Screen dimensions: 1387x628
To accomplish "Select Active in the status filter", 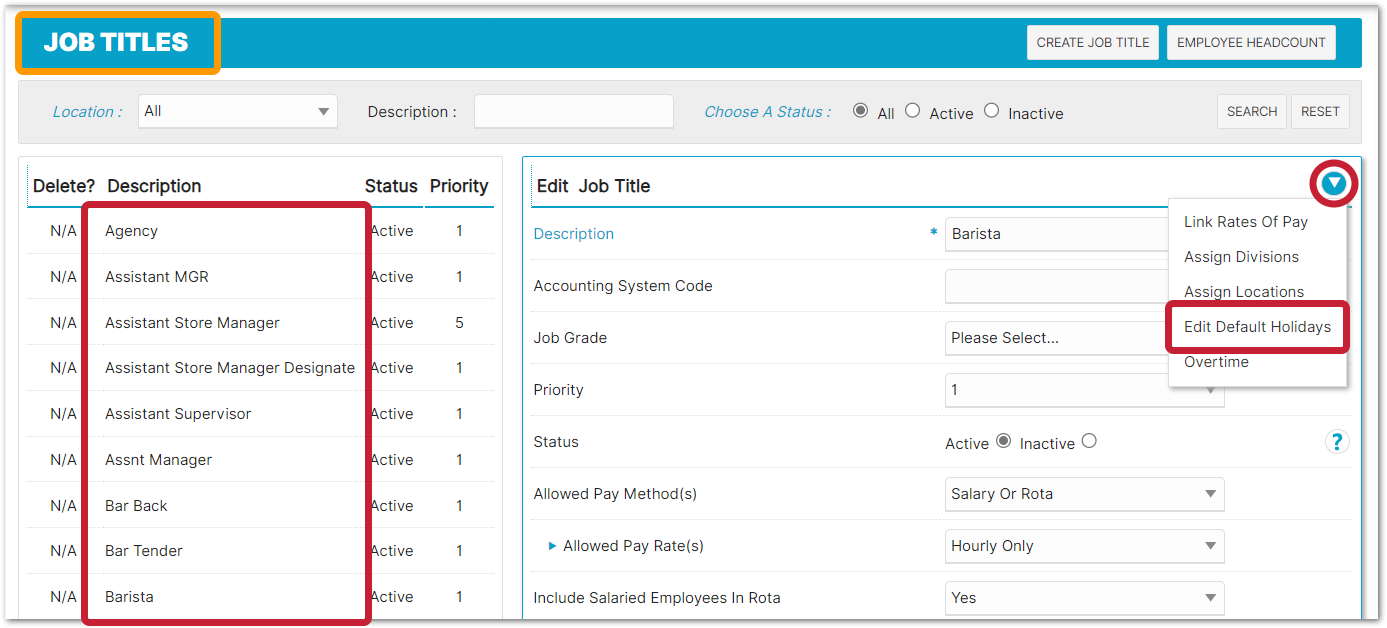I will [x=912, y=111].
